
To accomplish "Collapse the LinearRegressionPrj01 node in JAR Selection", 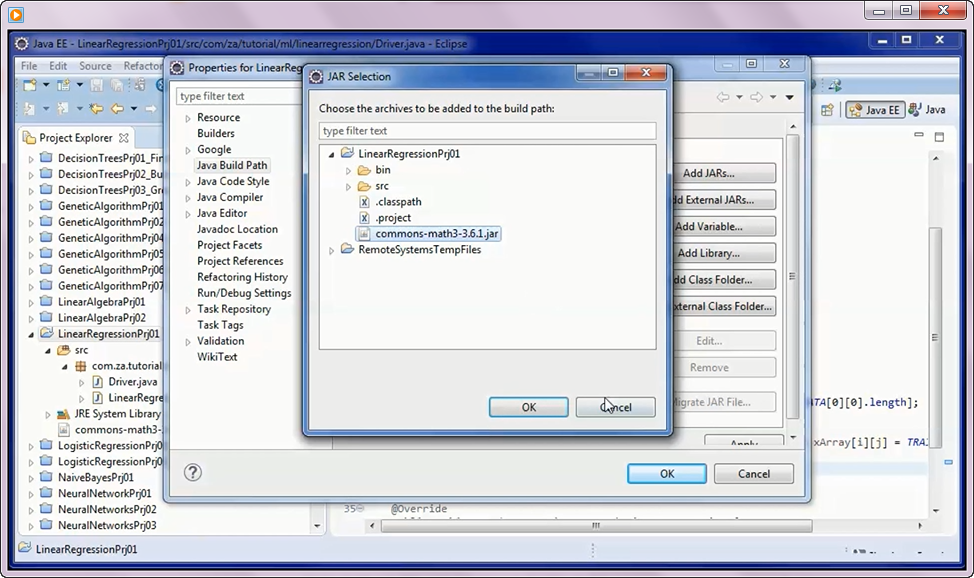I will coord(331,154).
